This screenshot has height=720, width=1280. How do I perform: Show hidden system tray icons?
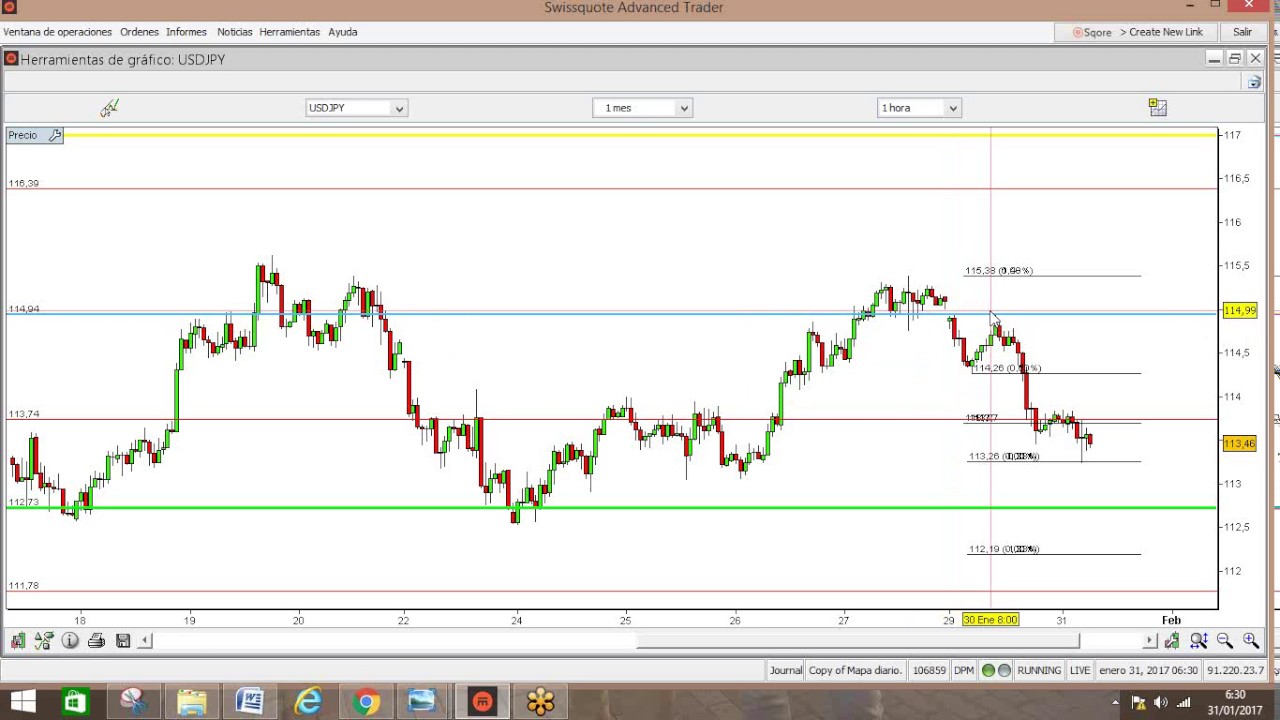point(1115,702)
